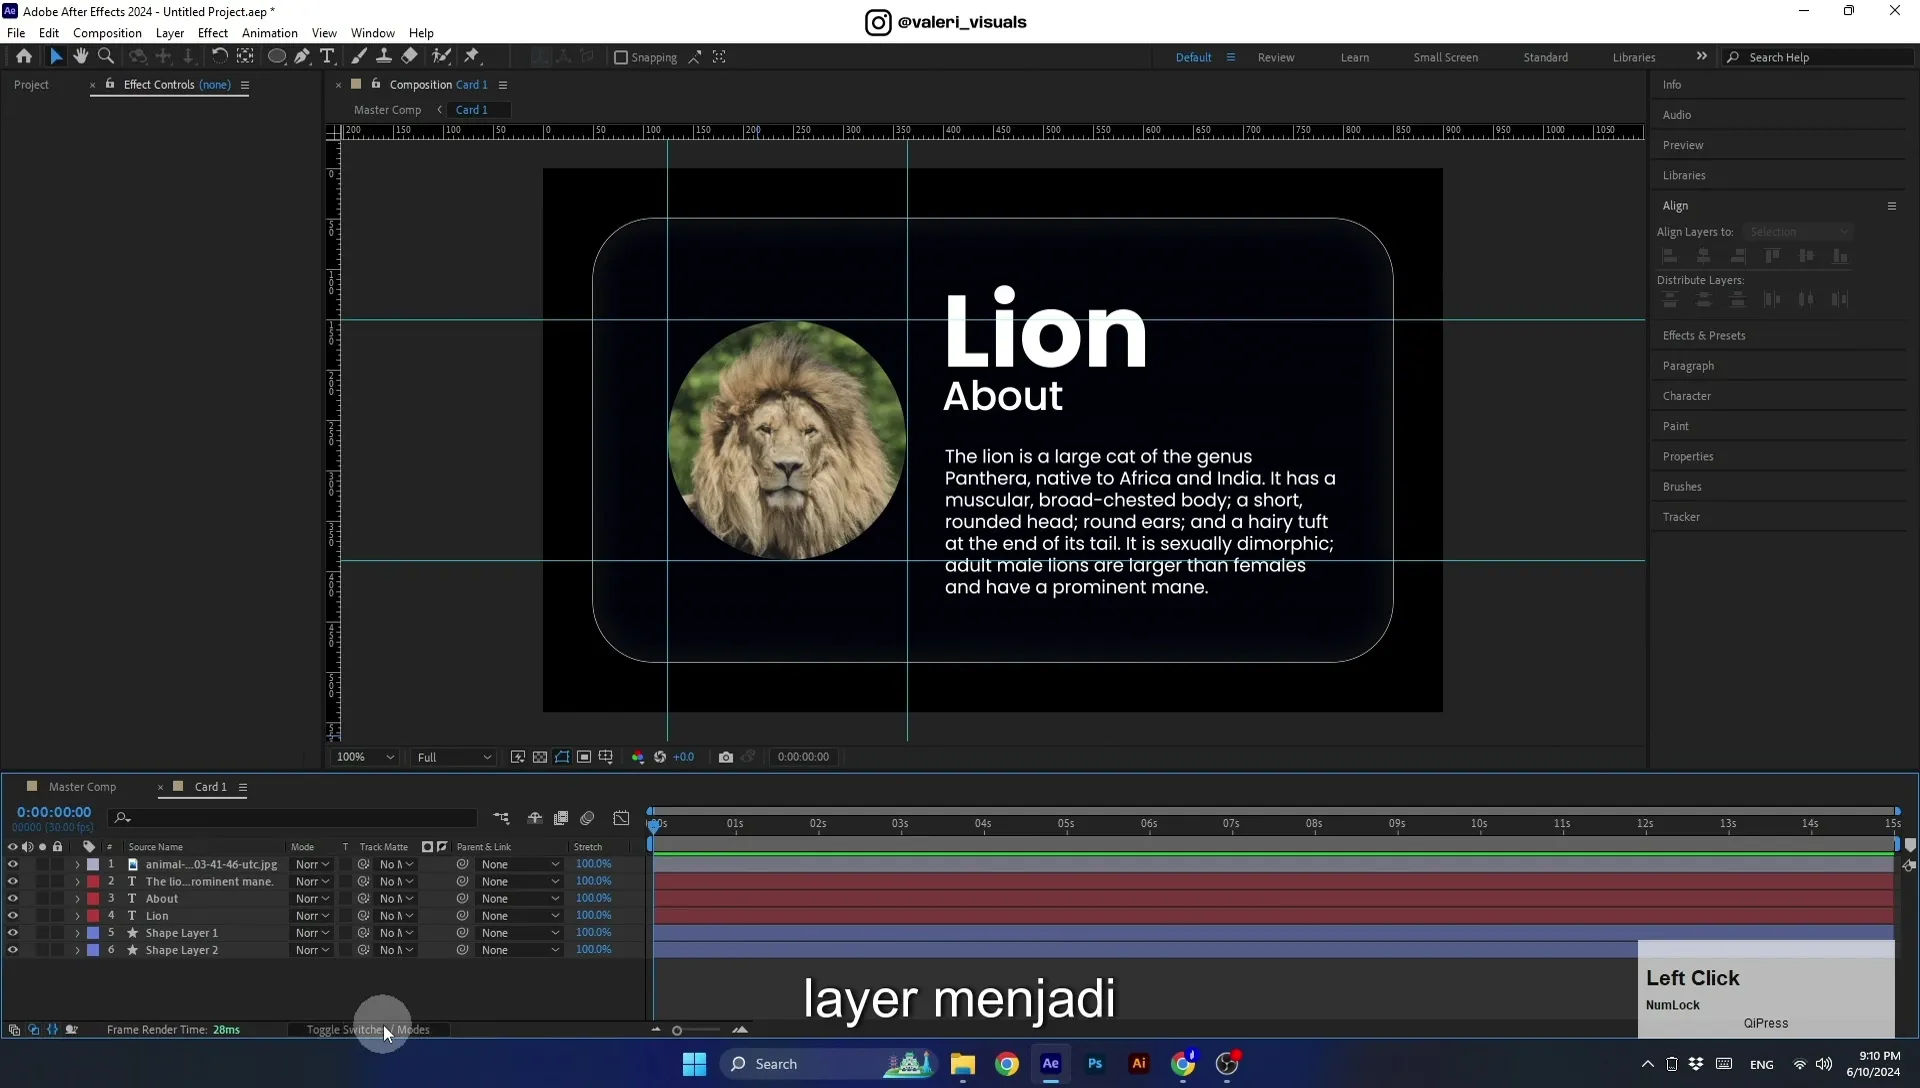Screen dimensions: 1920x1088
Task: Select the Brush tool
Action: point(358,57)
